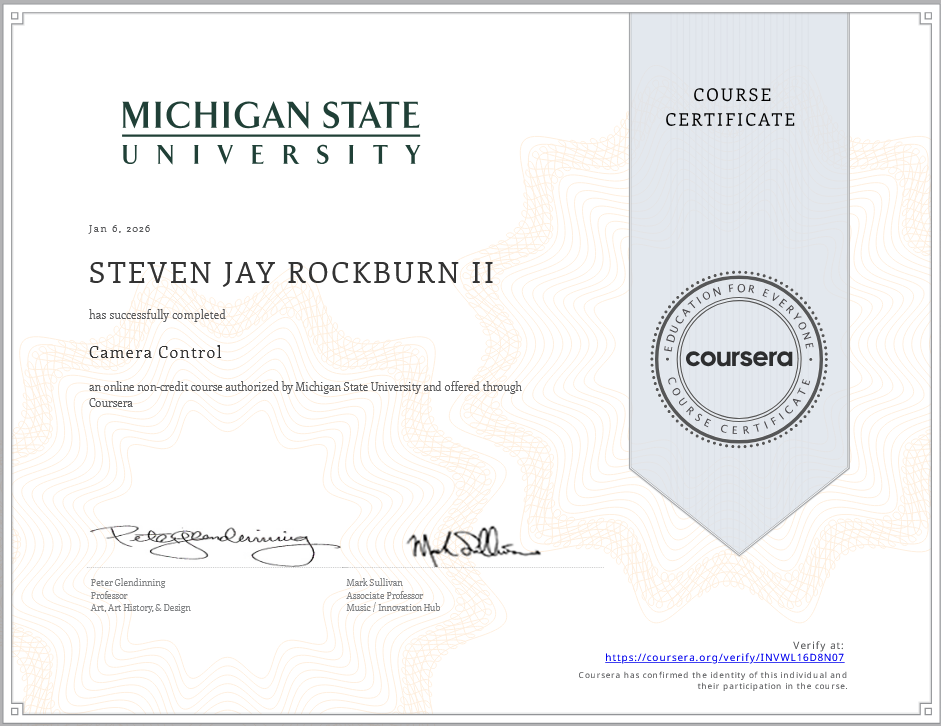Click the Michigan State University logo
This screenshot has height=726, width=941.
coord(271,132)
